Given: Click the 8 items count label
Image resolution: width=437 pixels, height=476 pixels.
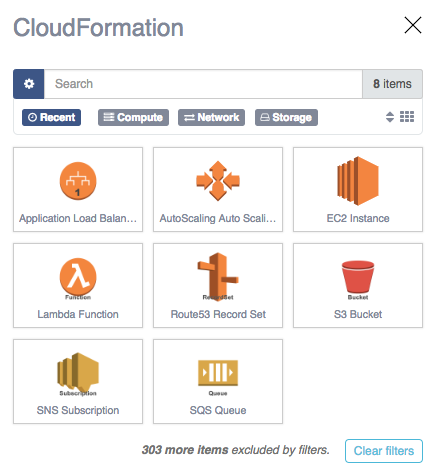Looking at the screenshot, I should 392,84.
